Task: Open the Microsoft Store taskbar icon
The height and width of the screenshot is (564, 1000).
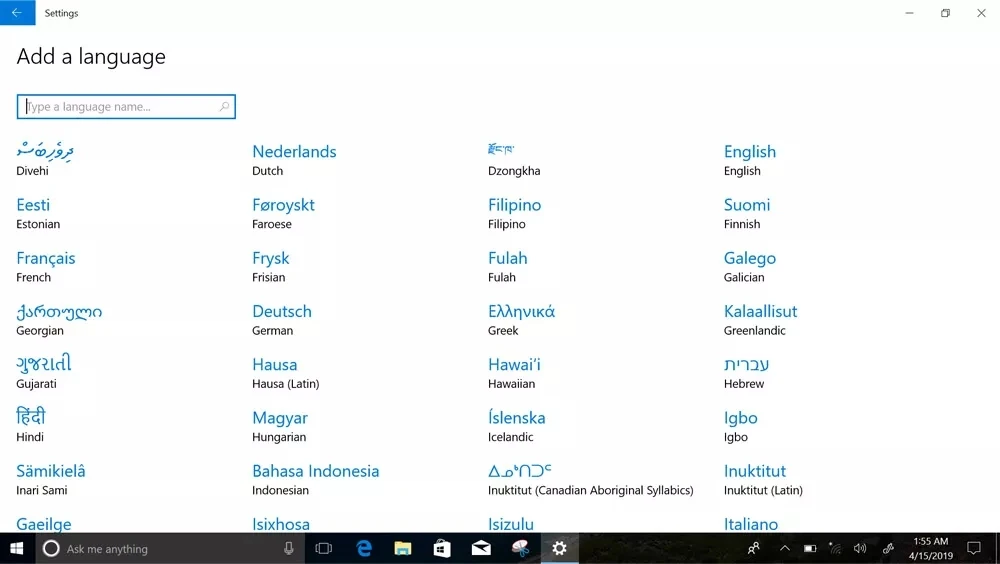Action: pyautogui.click(x=442, y=549)
